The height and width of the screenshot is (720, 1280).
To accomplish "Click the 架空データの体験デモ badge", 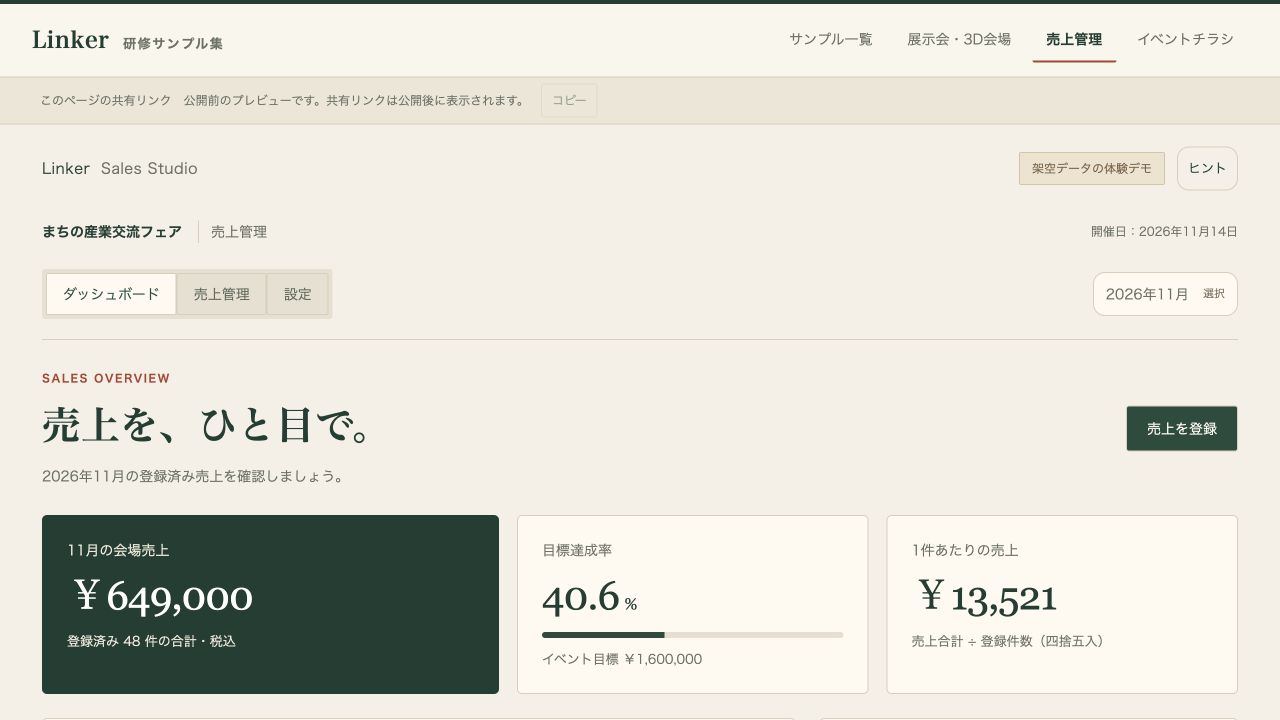I will [1092, 169].
